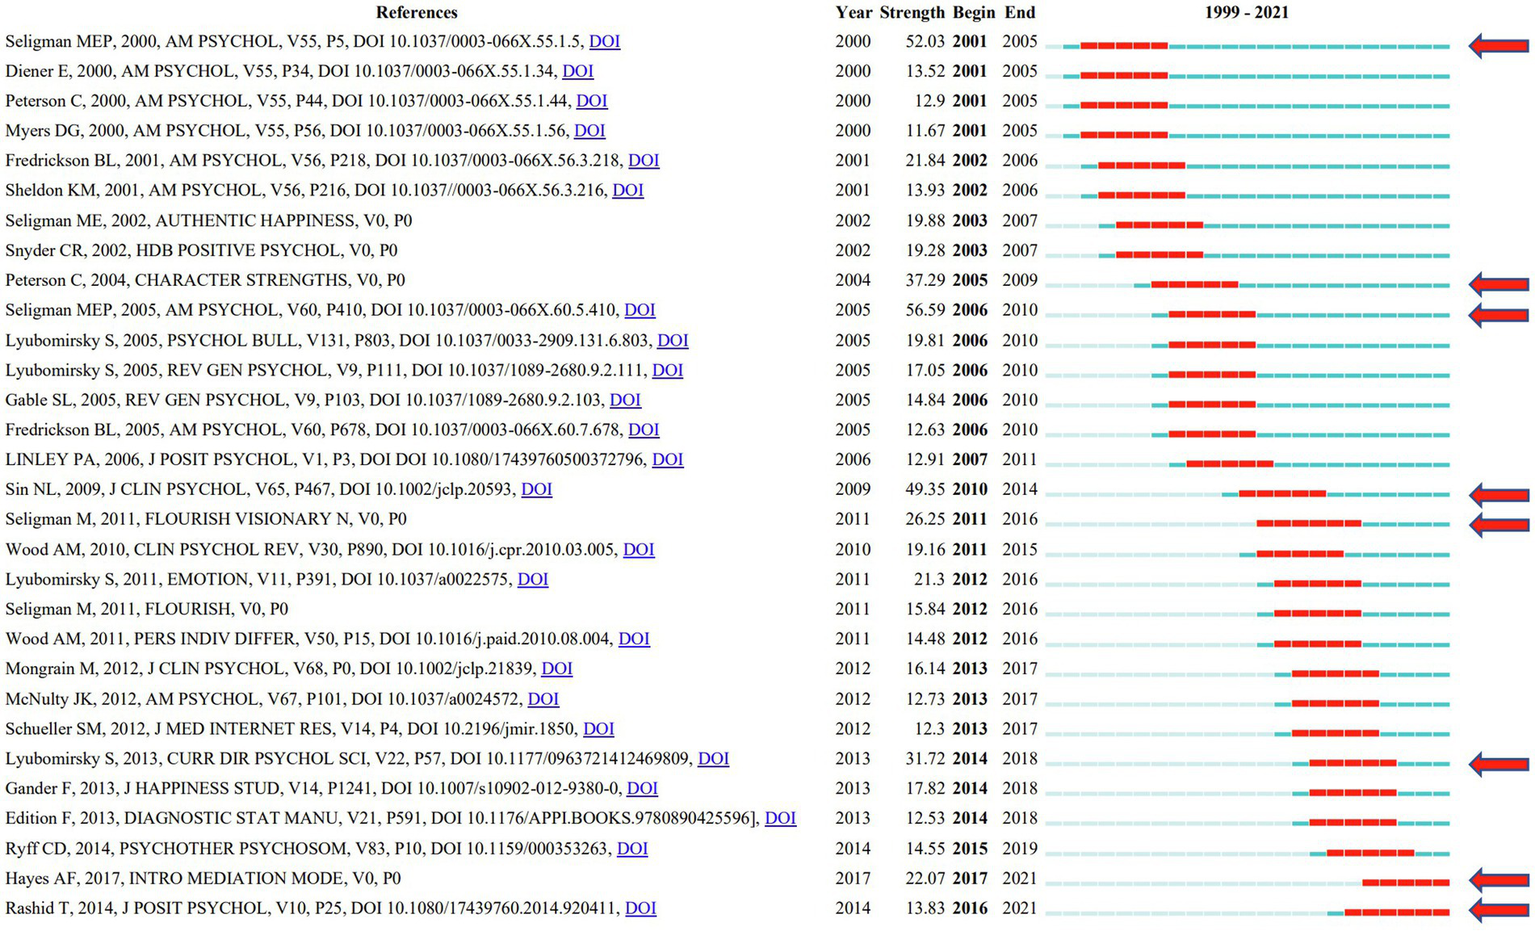Open DOI link for Fredrickson BL 2001
Image resolution: width=1535 pixels, height=931 pixels.
tap(643, 160)
